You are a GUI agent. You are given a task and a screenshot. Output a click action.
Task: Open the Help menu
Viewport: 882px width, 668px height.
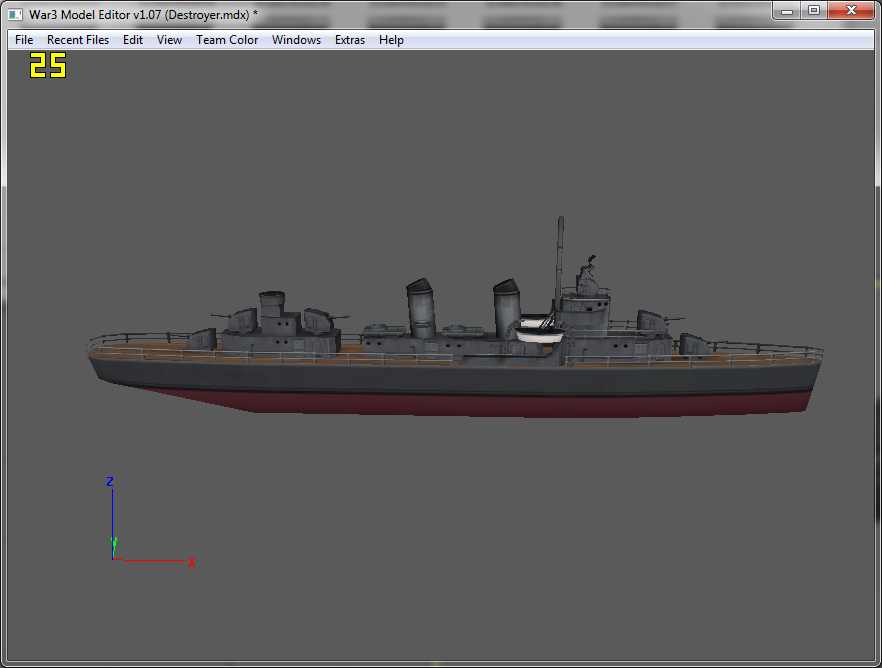(391, 40)
